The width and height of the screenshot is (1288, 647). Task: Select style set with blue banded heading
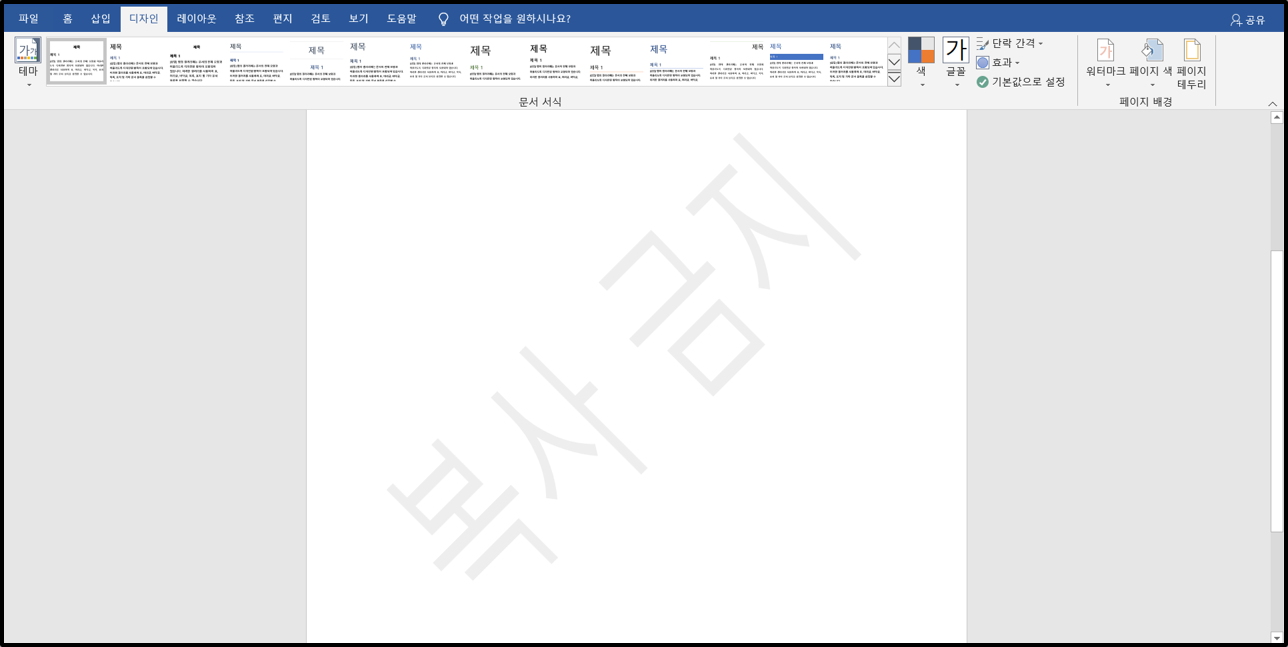click(x=796, y=62)
